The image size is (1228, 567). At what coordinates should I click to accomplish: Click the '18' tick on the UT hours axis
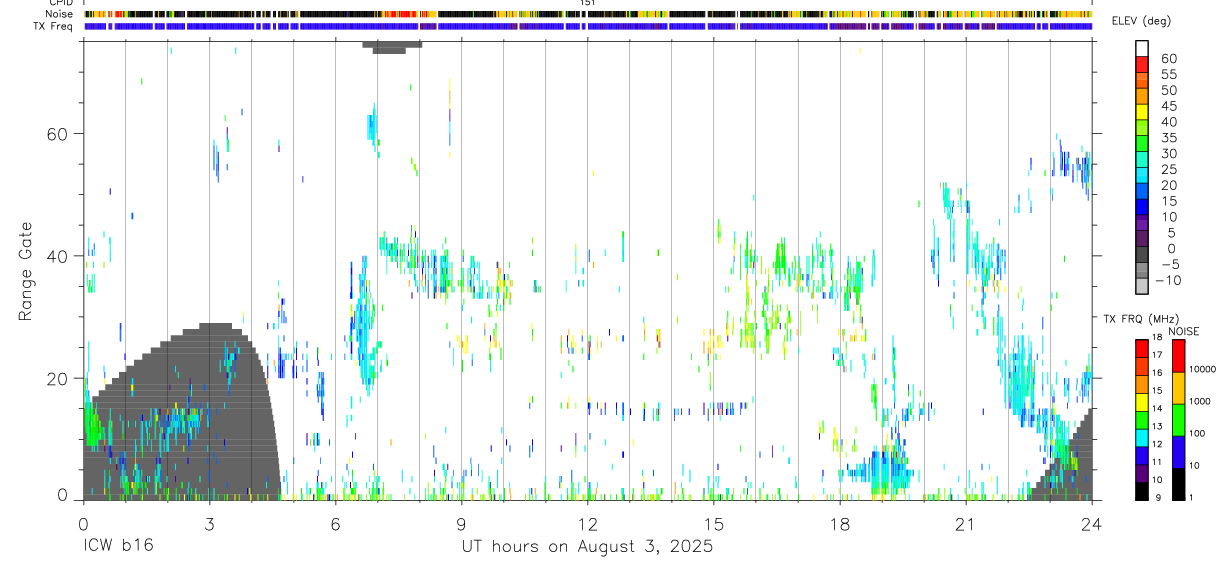coord(840,524)
